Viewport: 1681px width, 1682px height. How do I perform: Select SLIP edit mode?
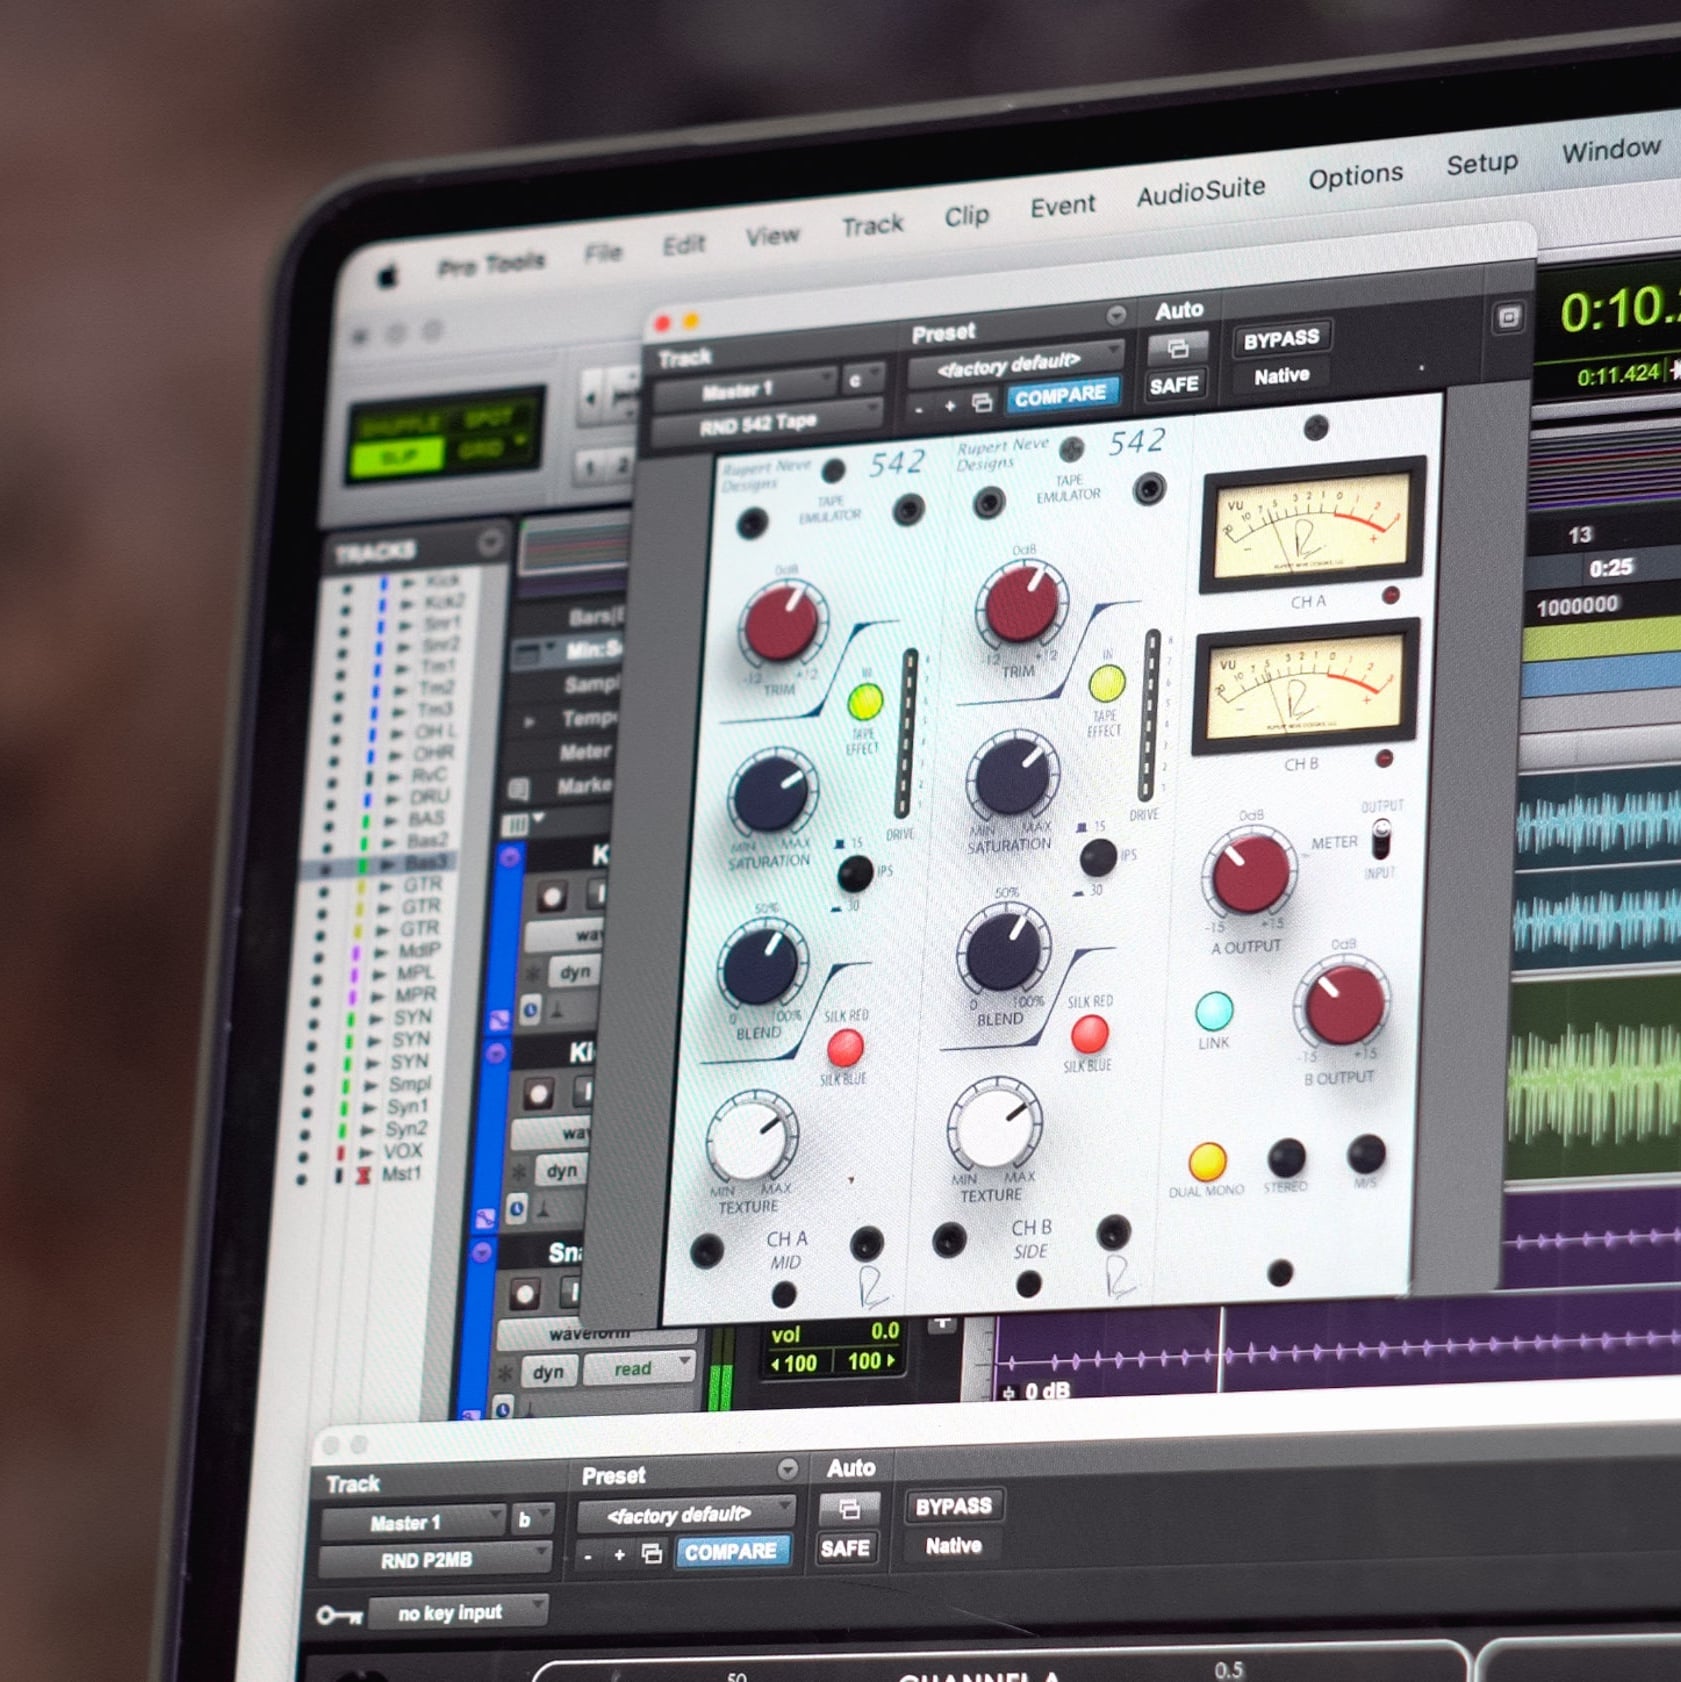coord(400,459)
